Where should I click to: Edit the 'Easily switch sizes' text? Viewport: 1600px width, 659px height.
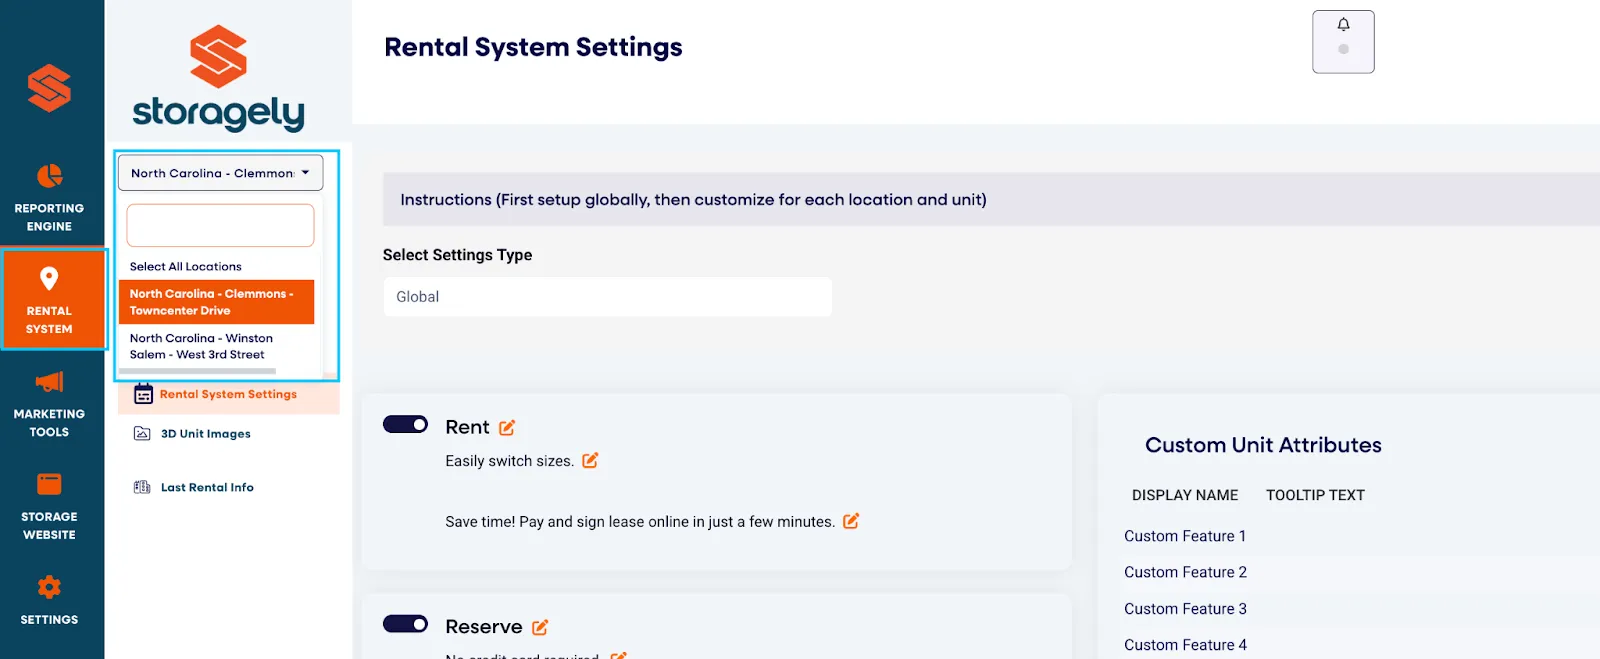point(590,460)
